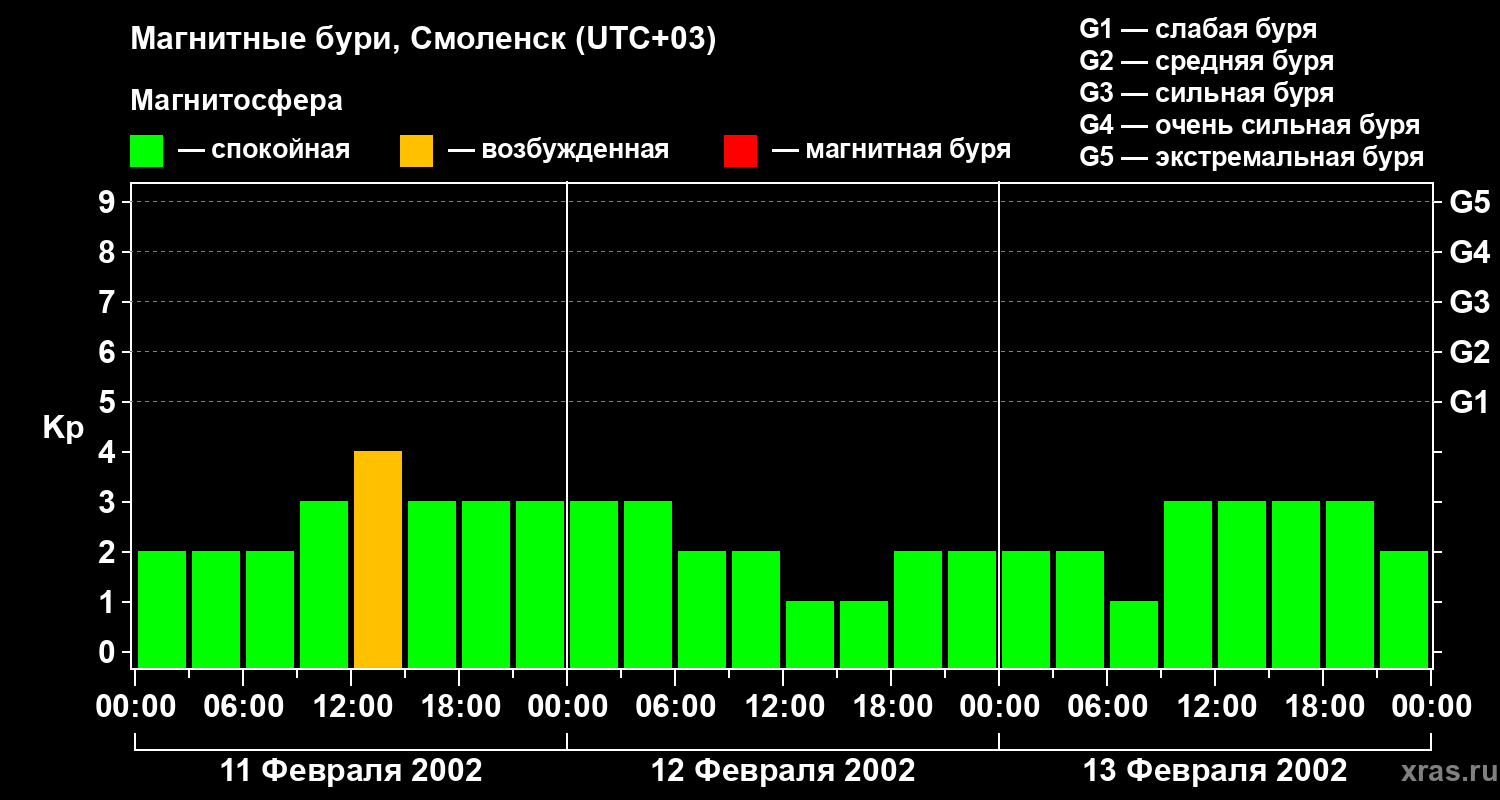
Task: Click the final 00:00 label ending 13 February
Action: point(1431,707)
